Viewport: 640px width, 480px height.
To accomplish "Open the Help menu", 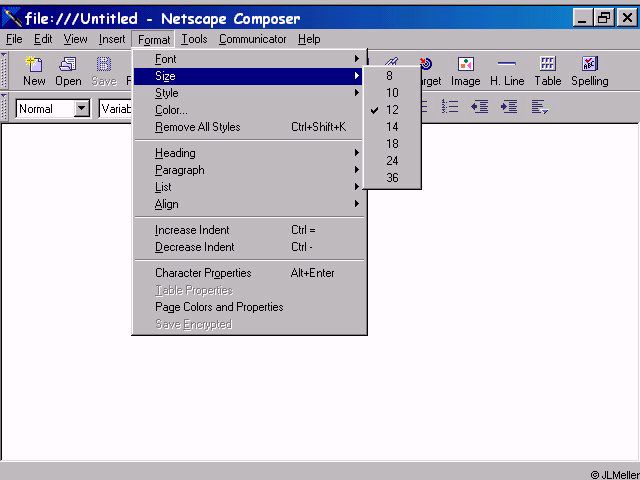I will (x=309, y=39).
